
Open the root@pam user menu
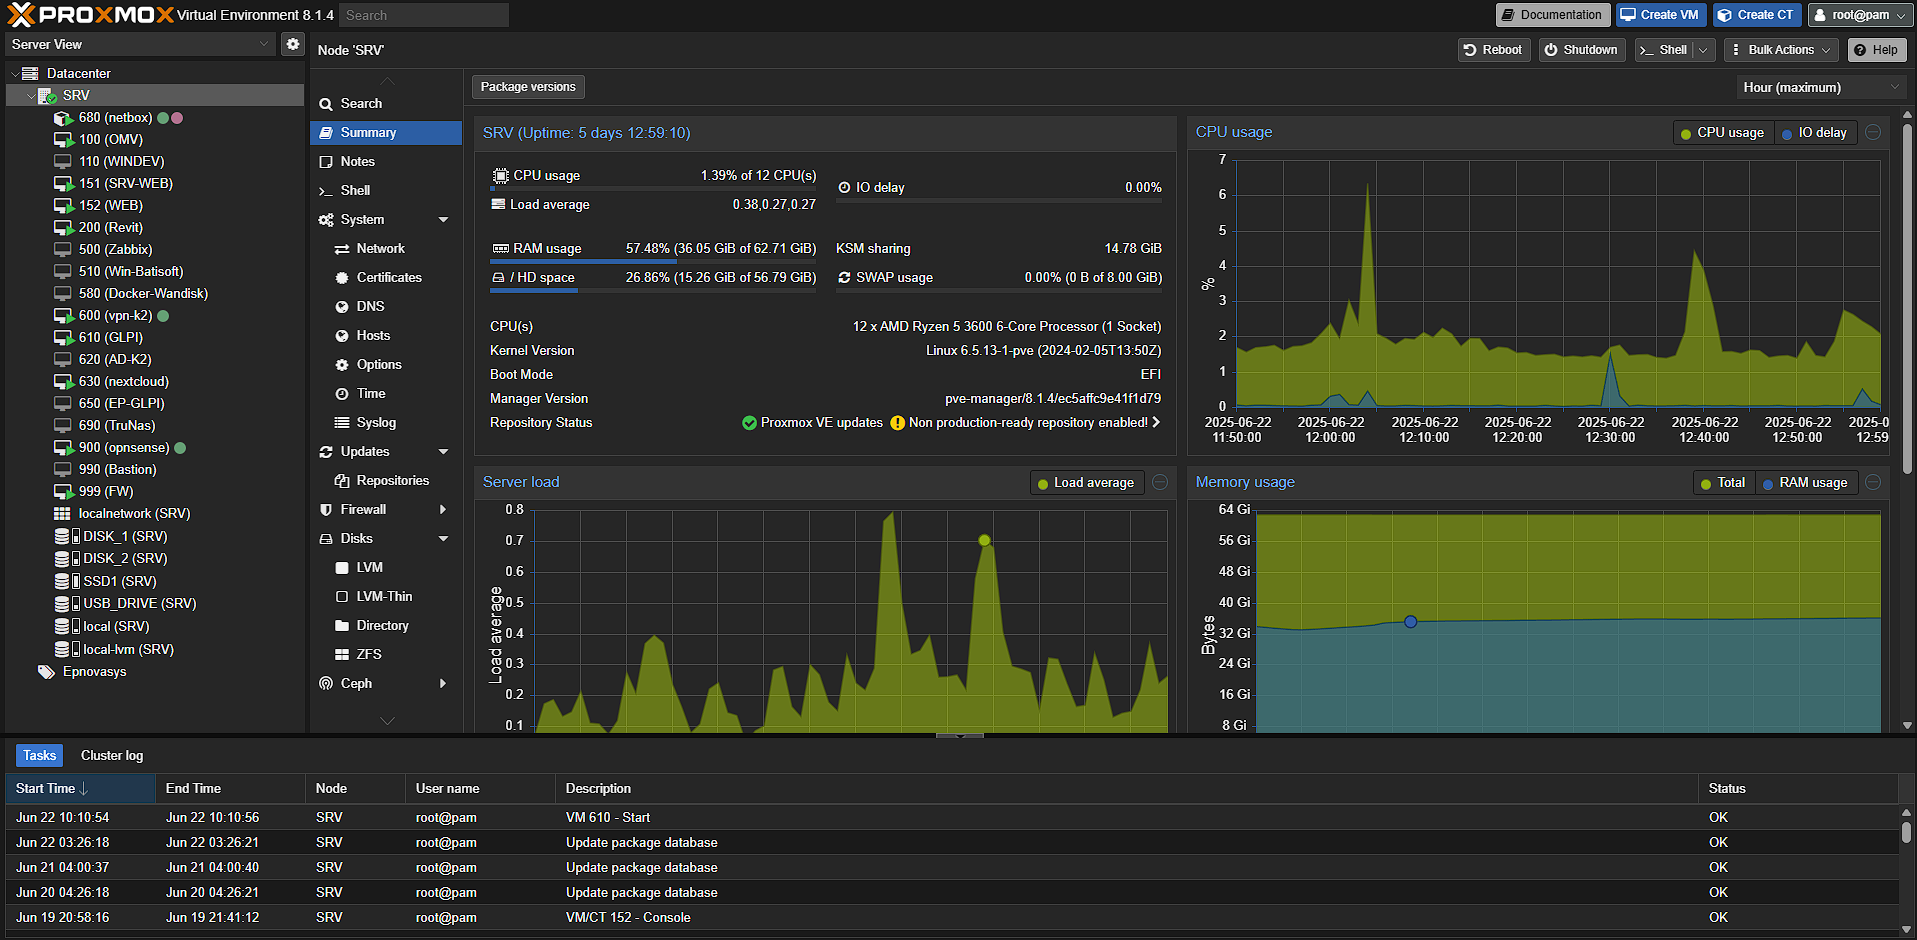1860,15
